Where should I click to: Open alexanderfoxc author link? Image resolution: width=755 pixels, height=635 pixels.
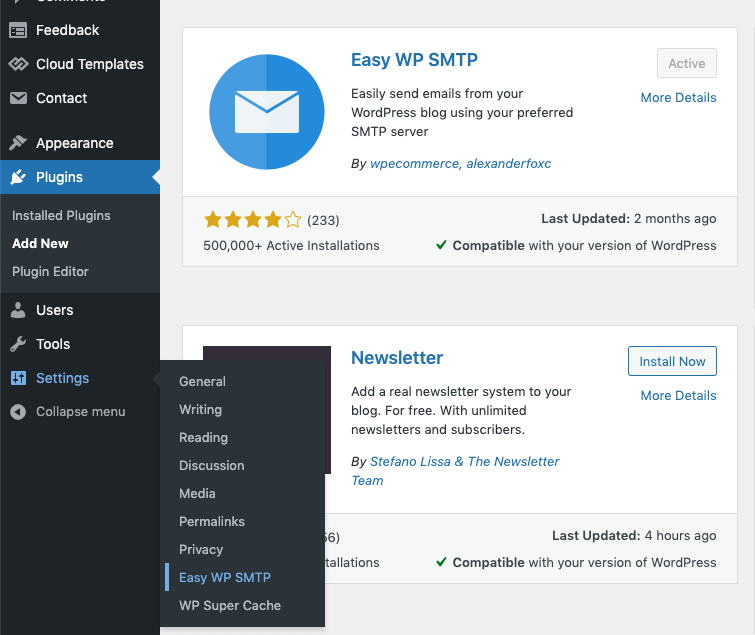(x=508, y=164)
